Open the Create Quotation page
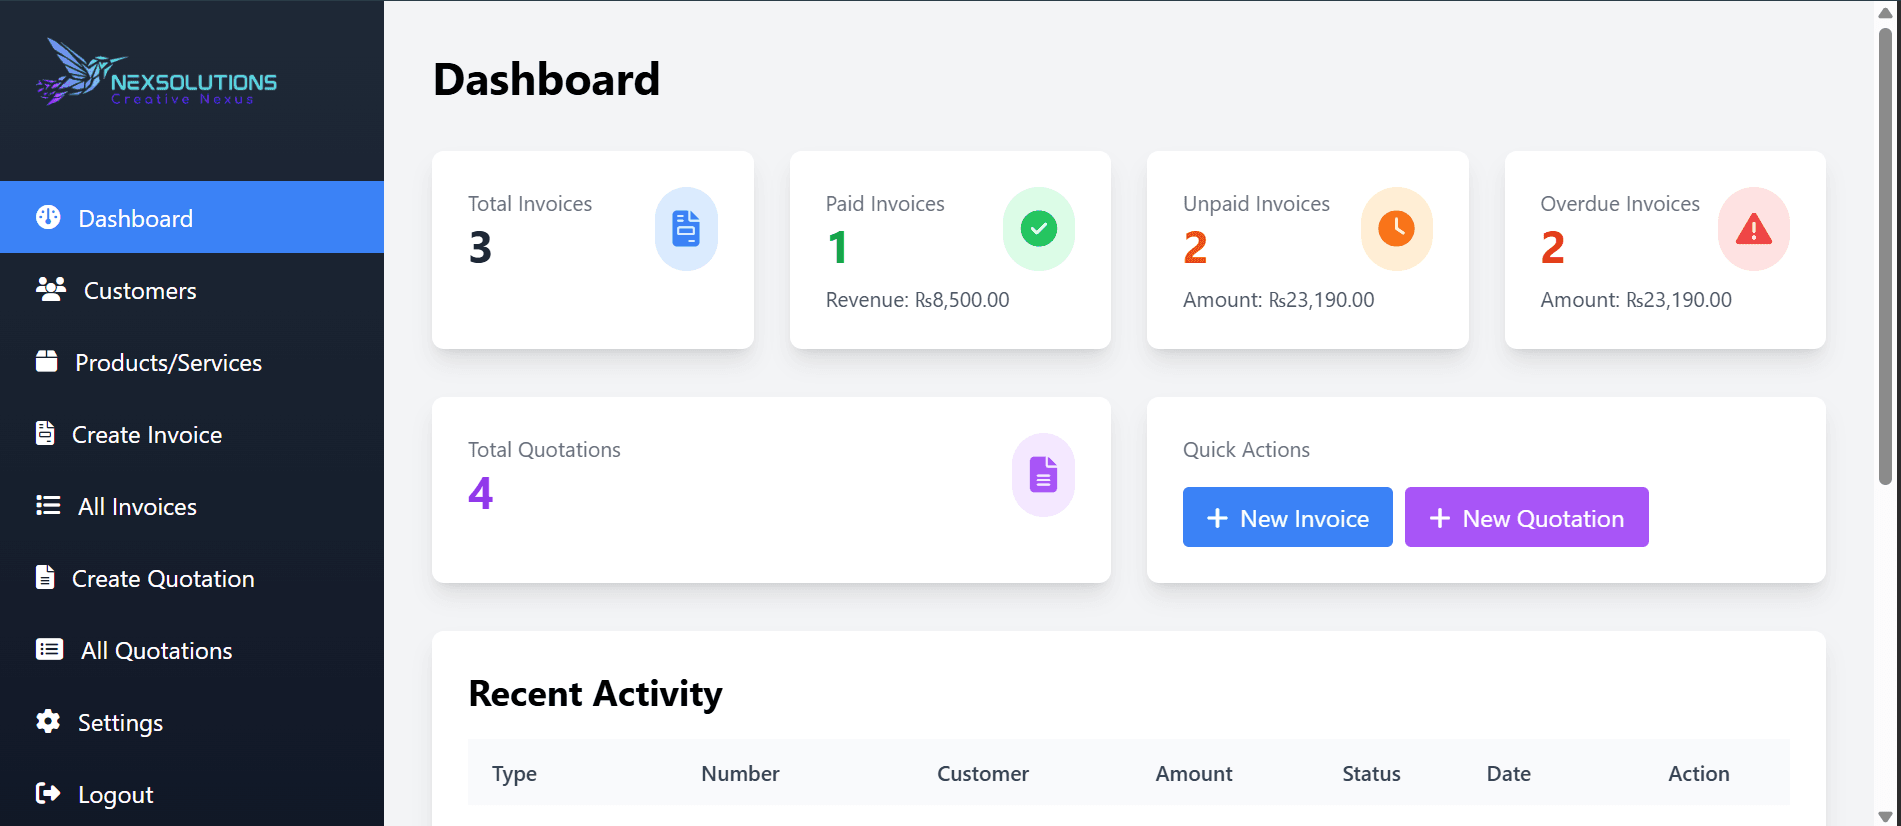Viewport: 1901px width, 826px height. click(192, 577)
